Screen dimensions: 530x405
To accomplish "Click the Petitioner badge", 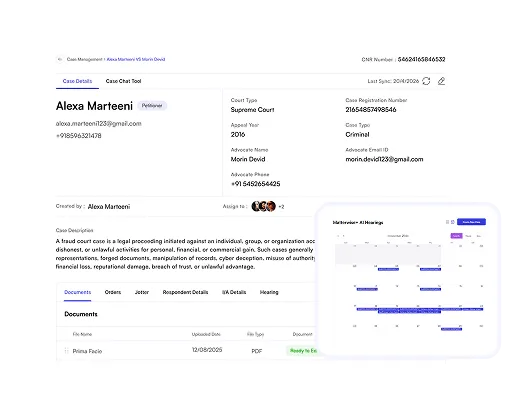I will (152, 106).
